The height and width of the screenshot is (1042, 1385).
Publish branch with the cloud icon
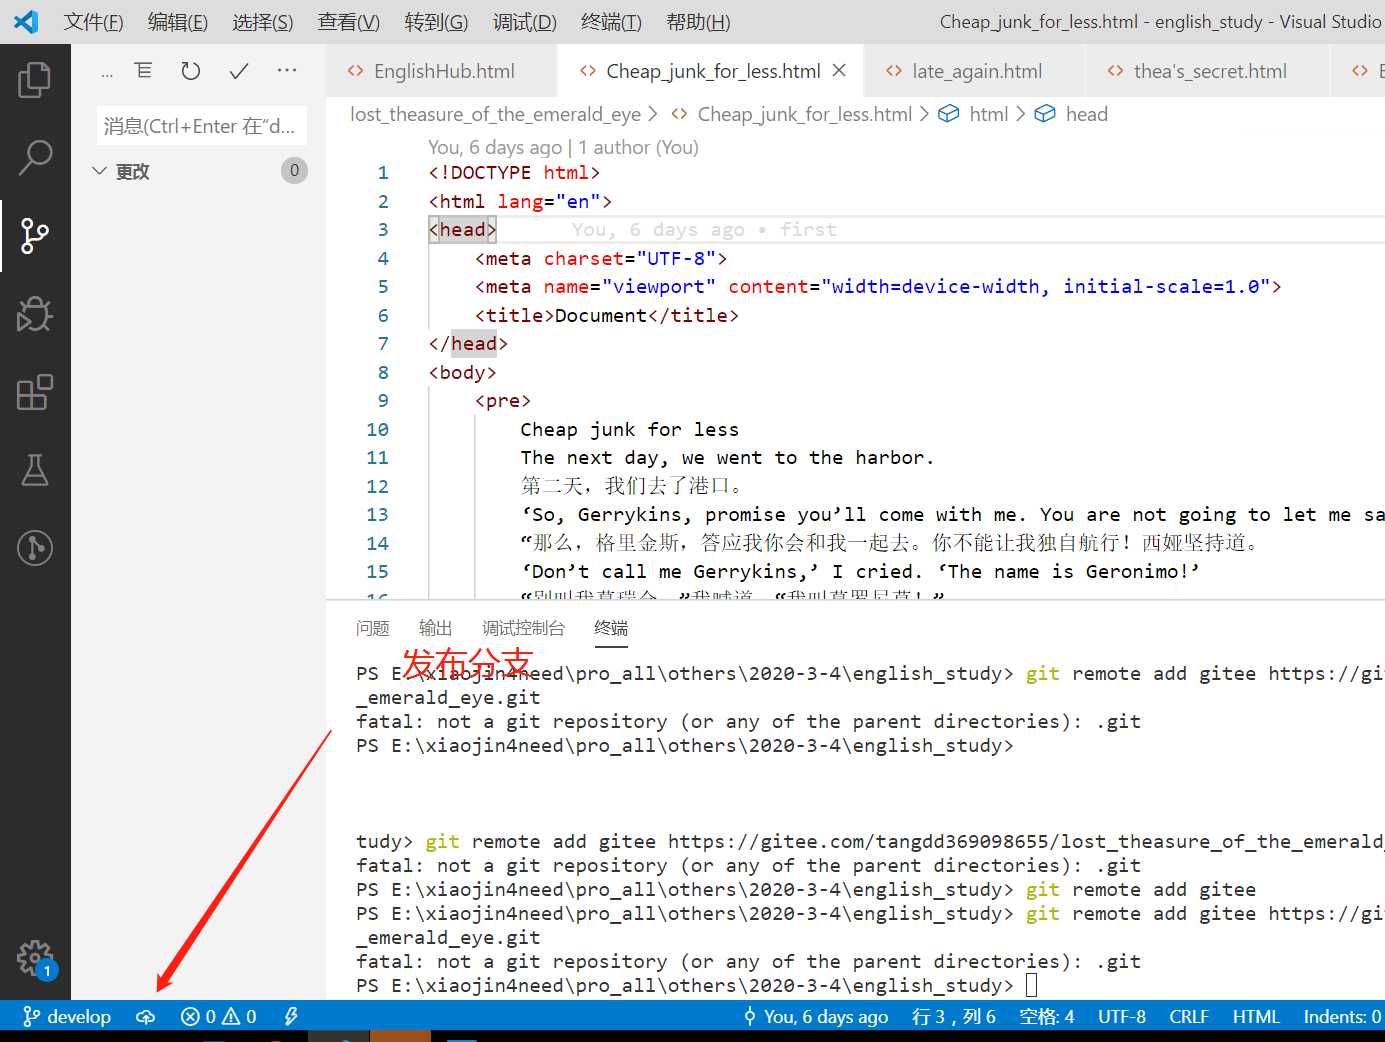click(146, 1016)
